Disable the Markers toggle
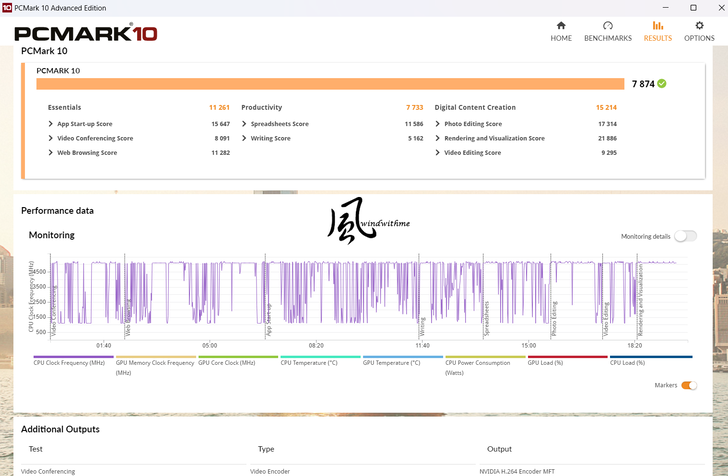 tap(689, 385)
